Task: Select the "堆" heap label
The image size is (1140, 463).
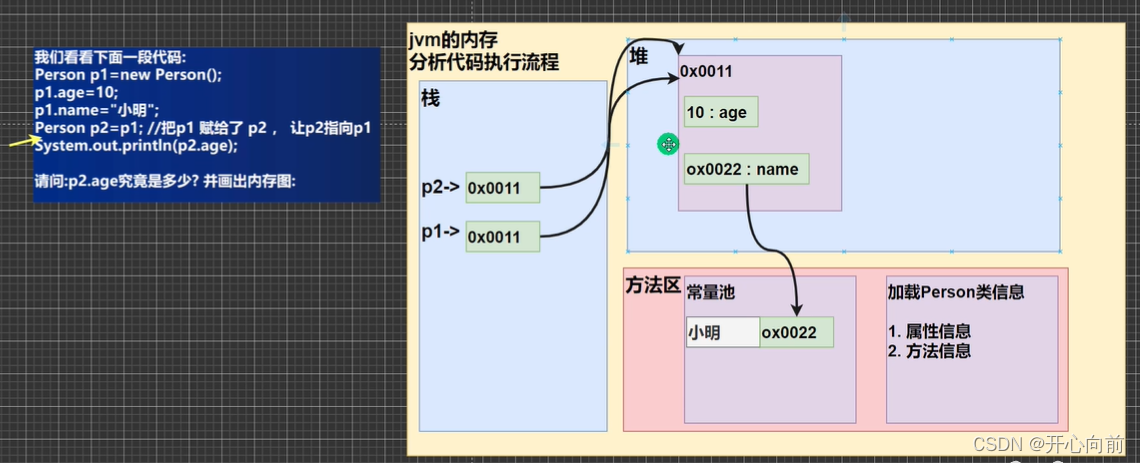Action: coord(638,57)
